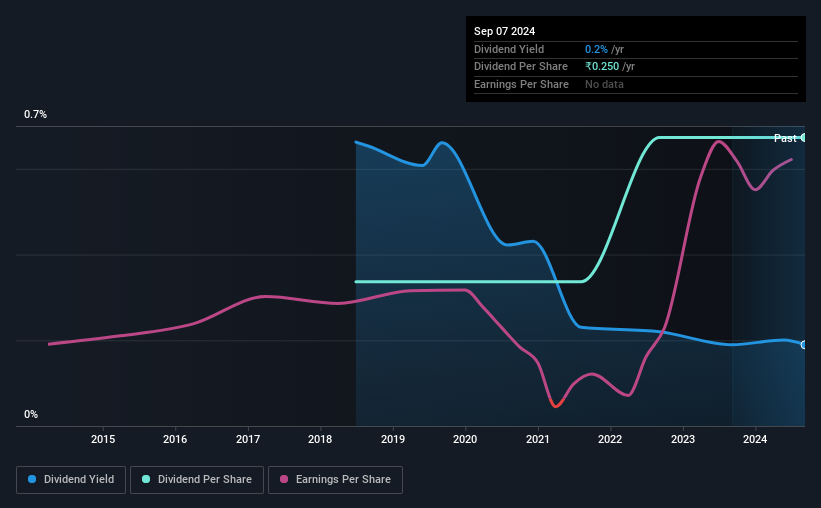
Task: Click the 2018 label on the x-axis
Action: click(x=320, y=439)
